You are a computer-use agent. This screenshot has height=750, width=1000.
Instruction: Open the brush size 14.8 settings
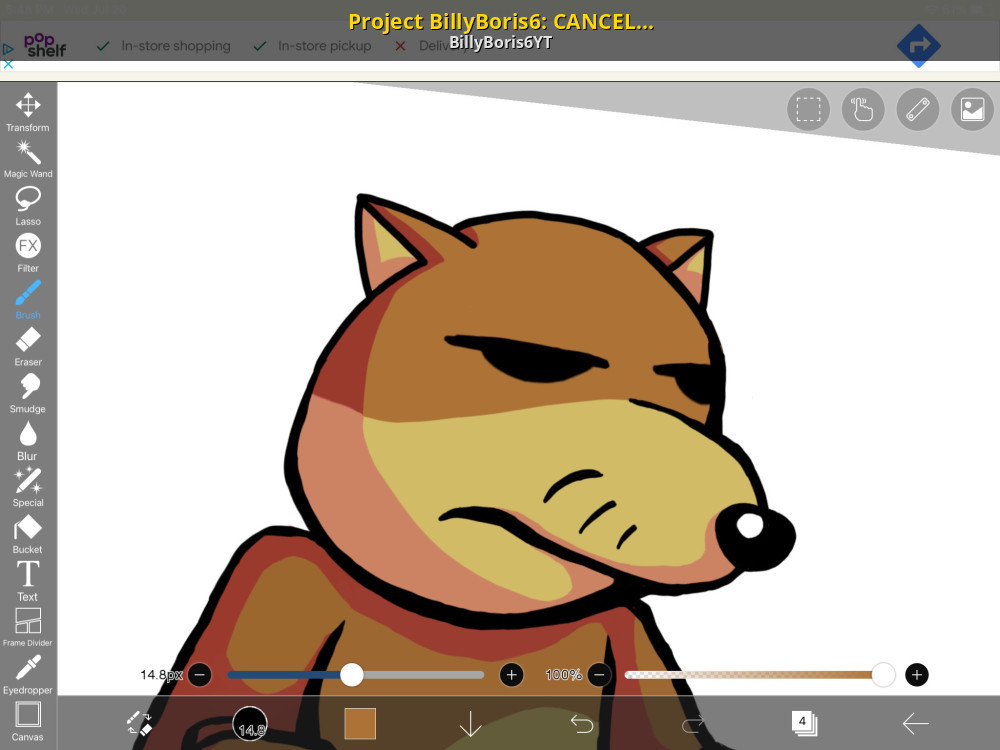(250, 723)
